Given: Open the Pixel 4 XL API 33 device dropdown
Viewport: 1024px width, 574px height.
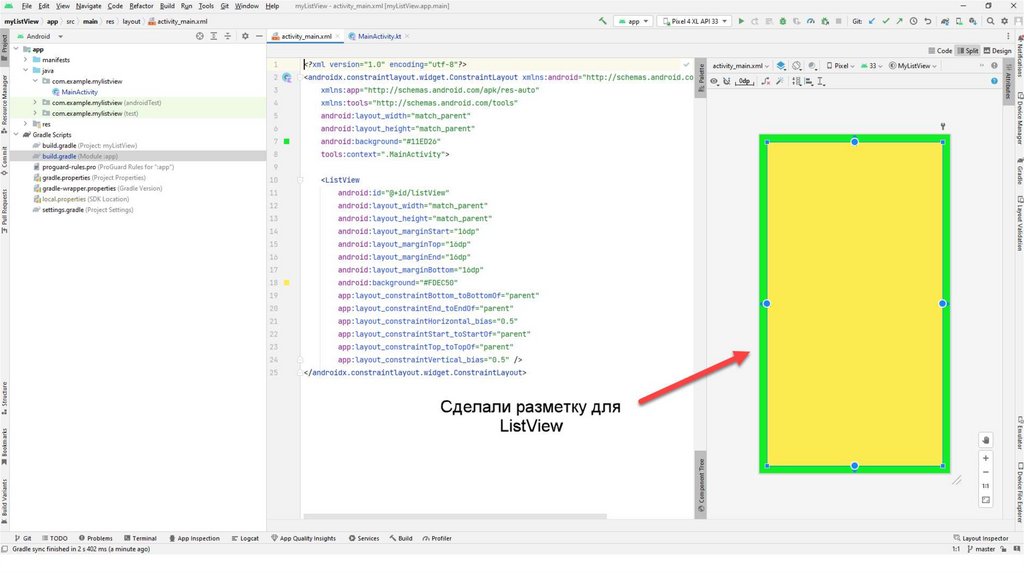Looking at the screenshot, I should point(693,20).
